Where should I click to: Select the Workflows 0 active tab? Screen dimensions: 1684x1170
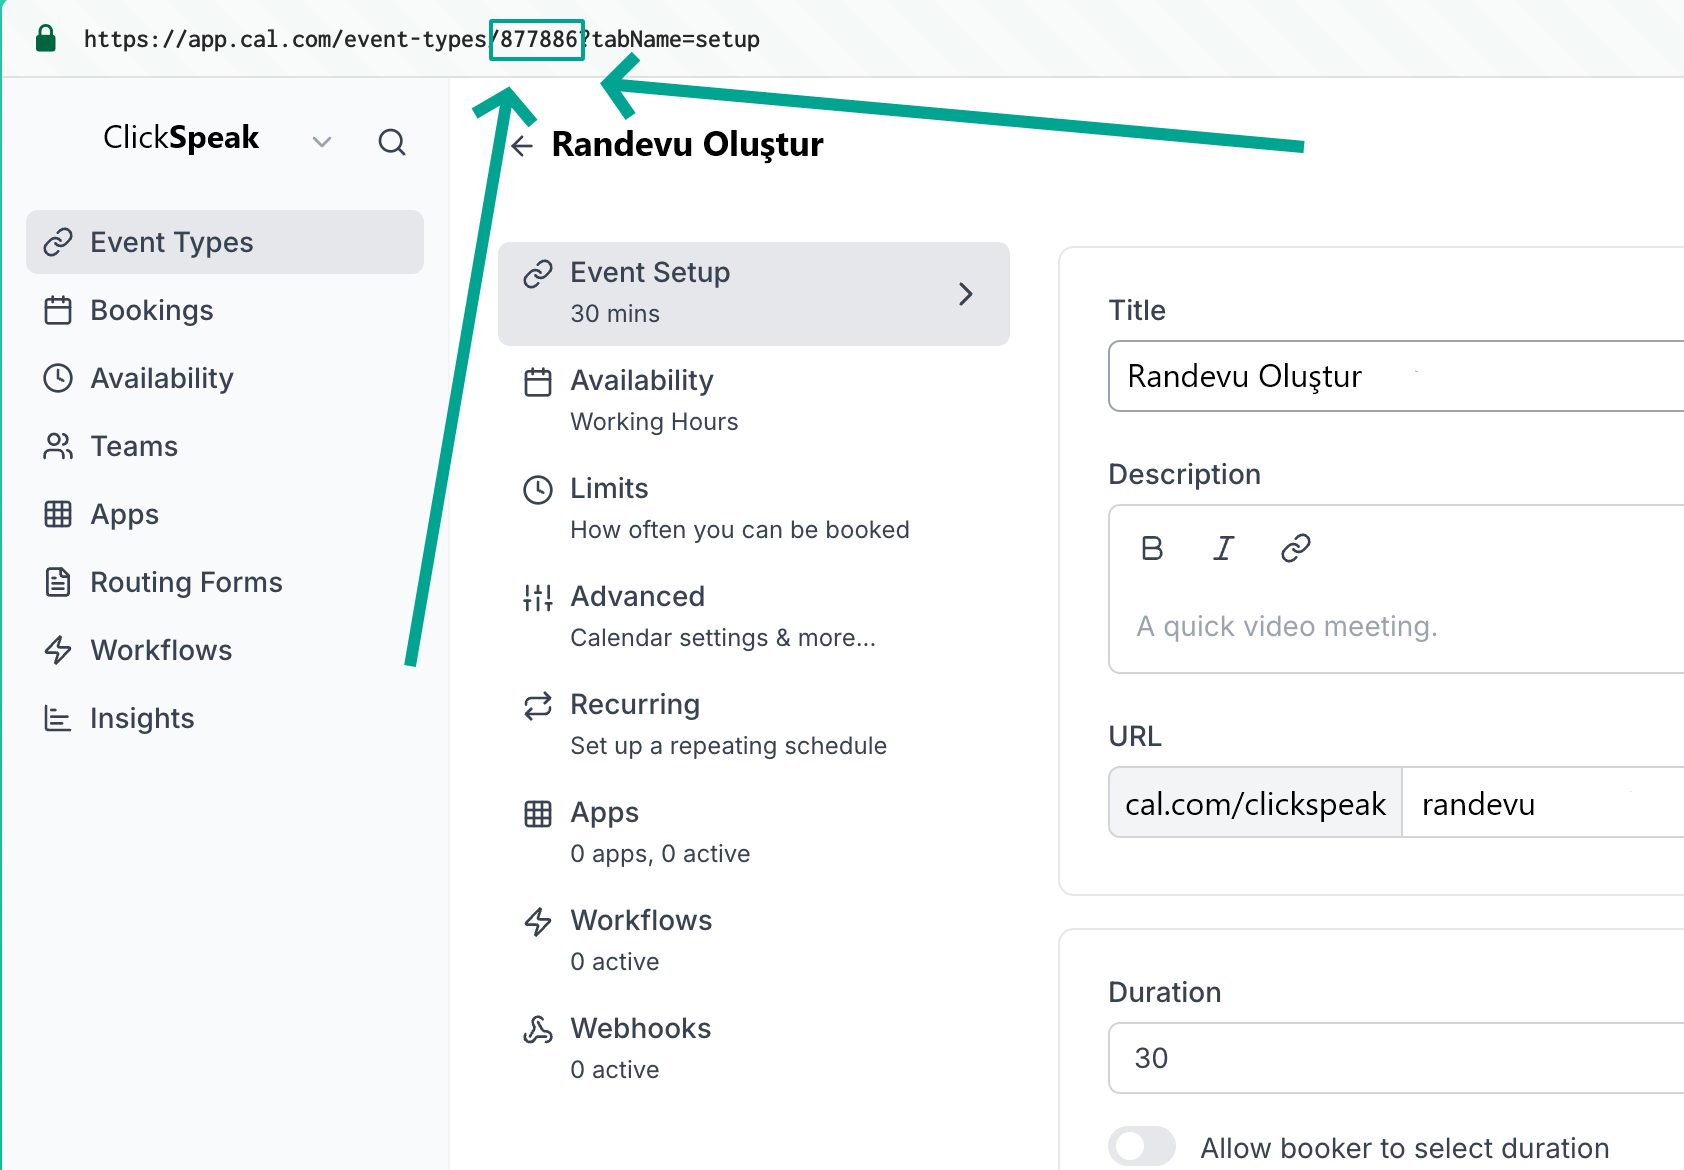[x=754, y=940]
